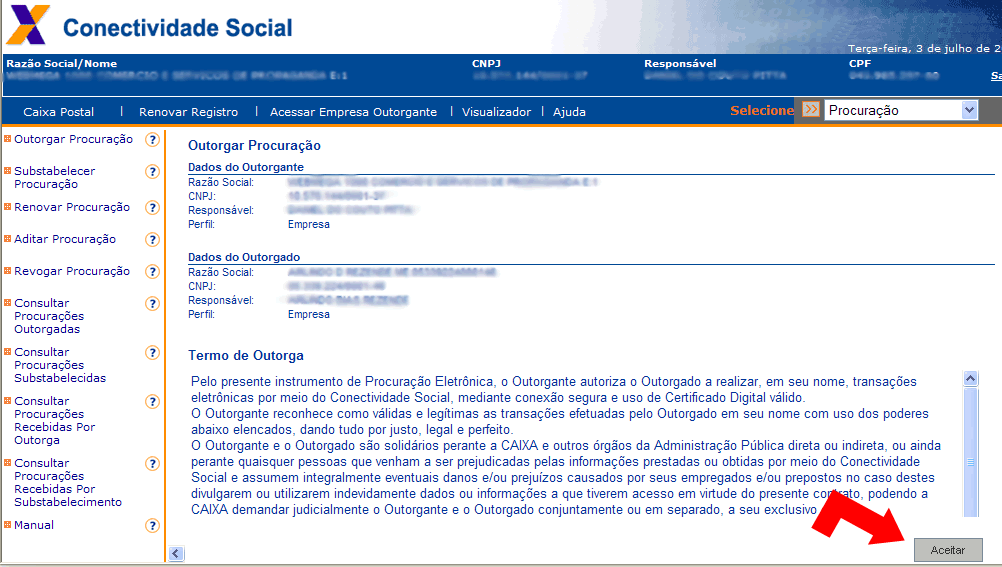
Task: Open the Procuração dropdown selector
Action: pos(901,111)
